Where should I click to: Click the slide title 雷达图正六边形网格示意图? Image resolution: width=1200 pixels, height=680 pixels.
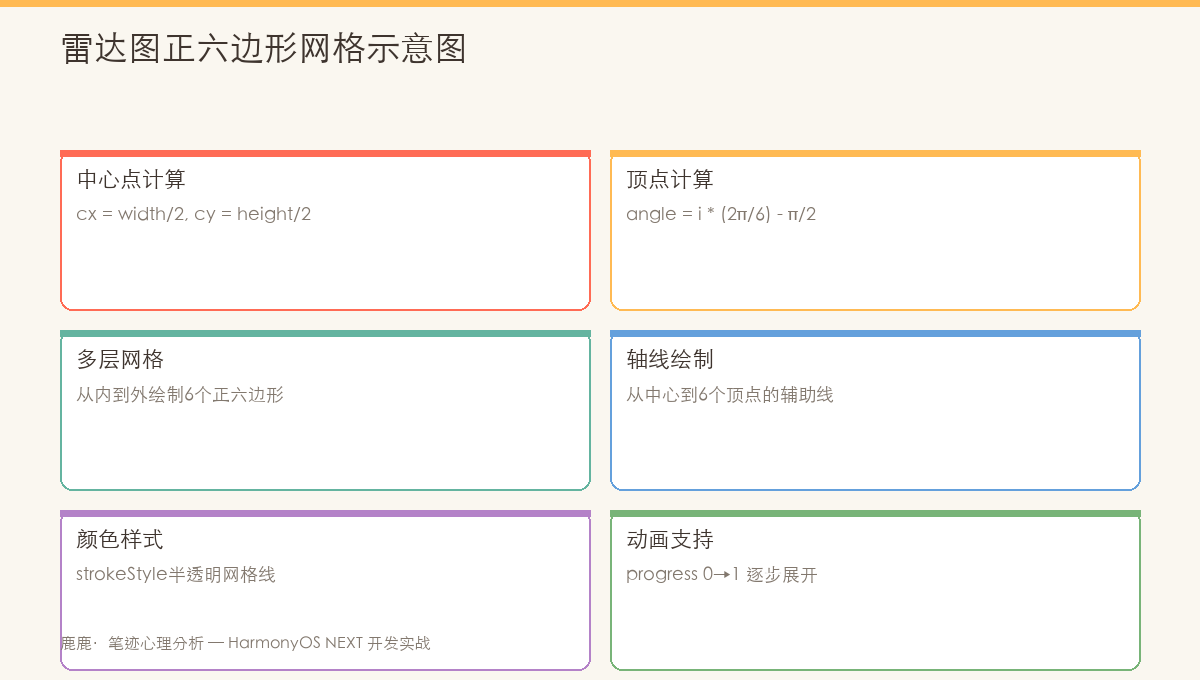point(264,49)
